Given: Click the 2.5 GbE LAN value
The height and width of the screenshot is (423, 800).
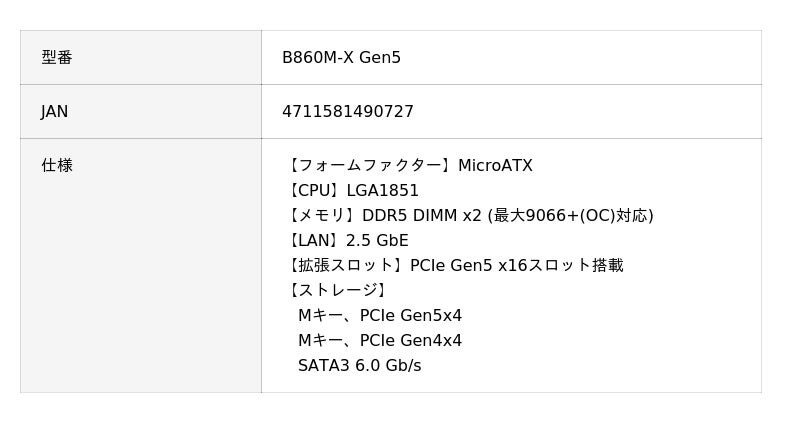Looking at the screenshot, I should click(377, 241).
